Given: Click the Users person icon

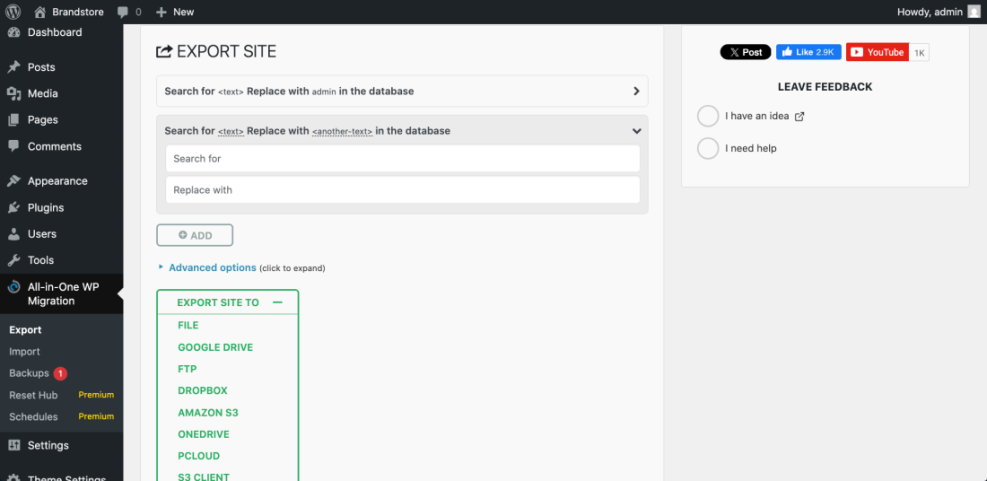Looking at the screenshot, I should coord(14,234).
